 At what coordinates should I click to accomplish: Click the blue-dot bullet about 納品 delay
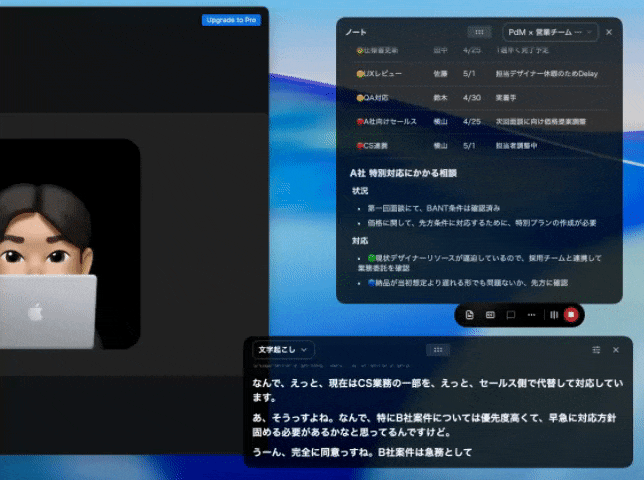click(x=468, y=283)
